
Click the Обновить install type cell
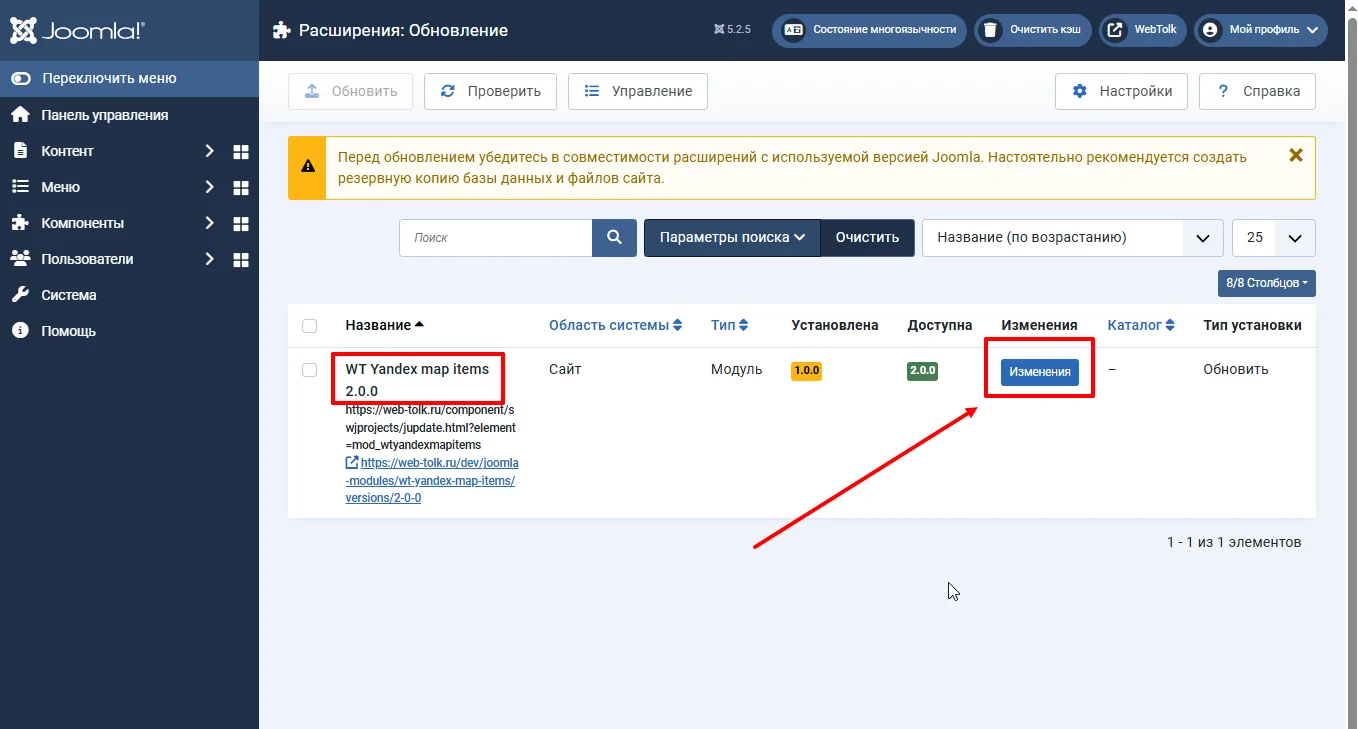[1235, 369]
